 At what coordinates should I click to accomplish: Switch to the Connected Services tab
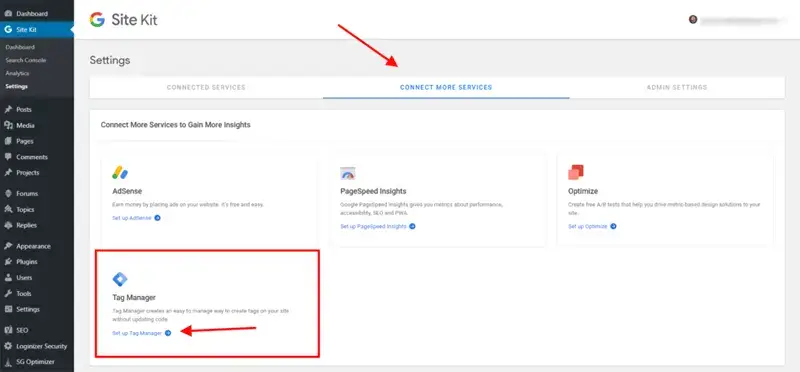(x=206, y=87)
